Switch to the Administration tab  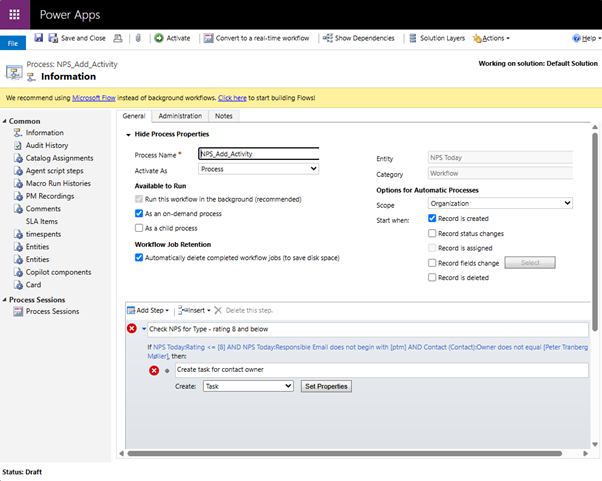point(180,116)
